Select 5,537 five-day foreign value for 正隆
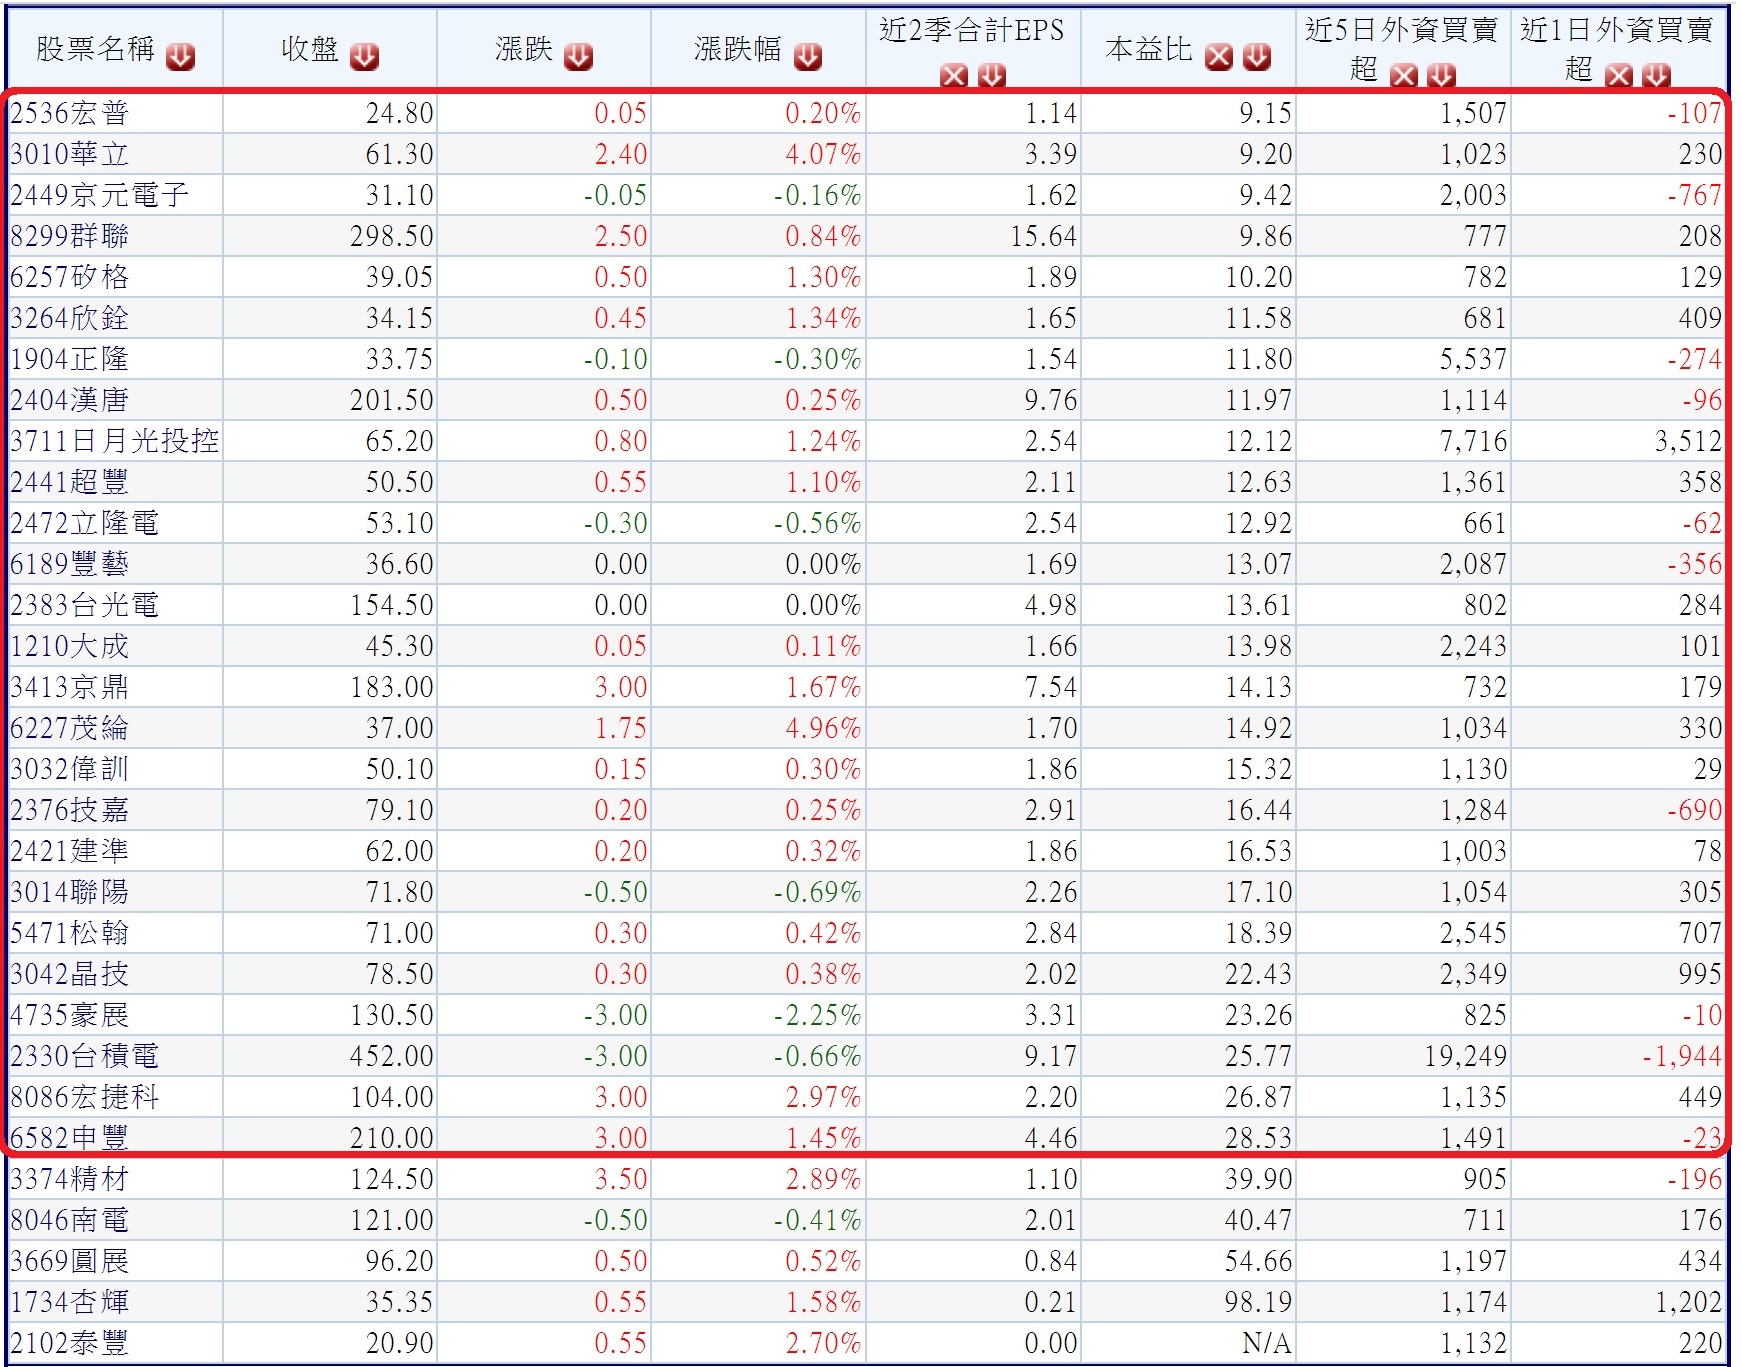This screenshot has width=1742, height=1367. pos(1474,359)
